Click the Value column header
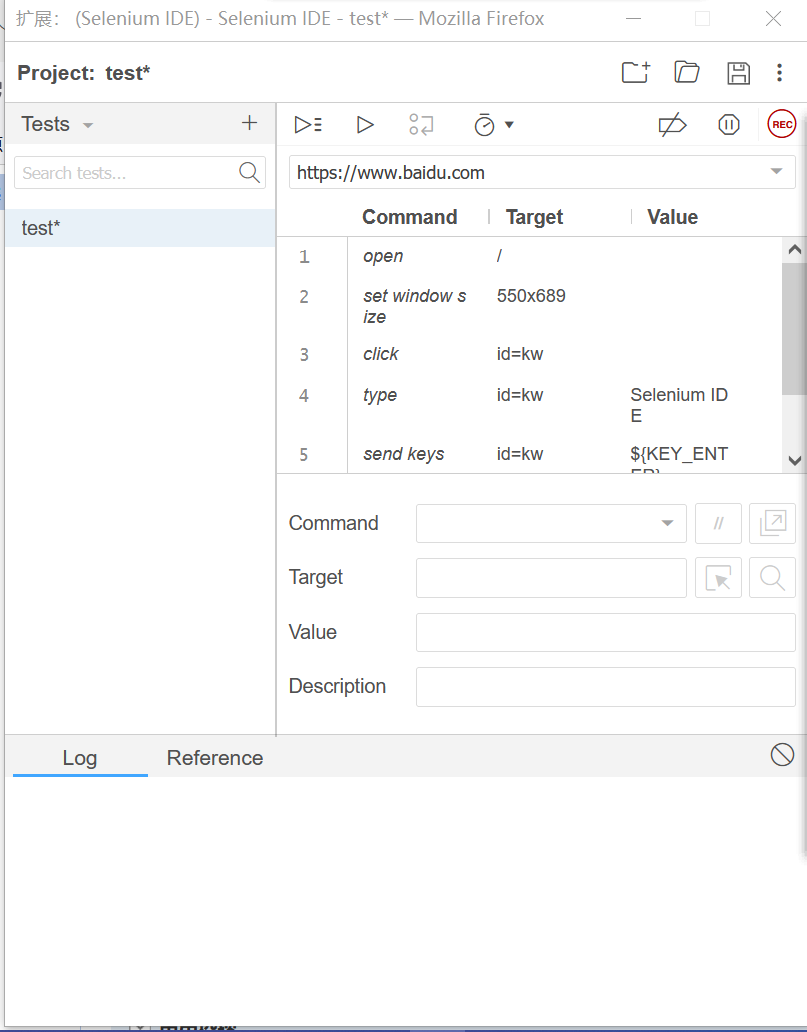Image resolution: width=807 pixels, height=1032 pixels. pyautogui.click(x=672, y=217)
